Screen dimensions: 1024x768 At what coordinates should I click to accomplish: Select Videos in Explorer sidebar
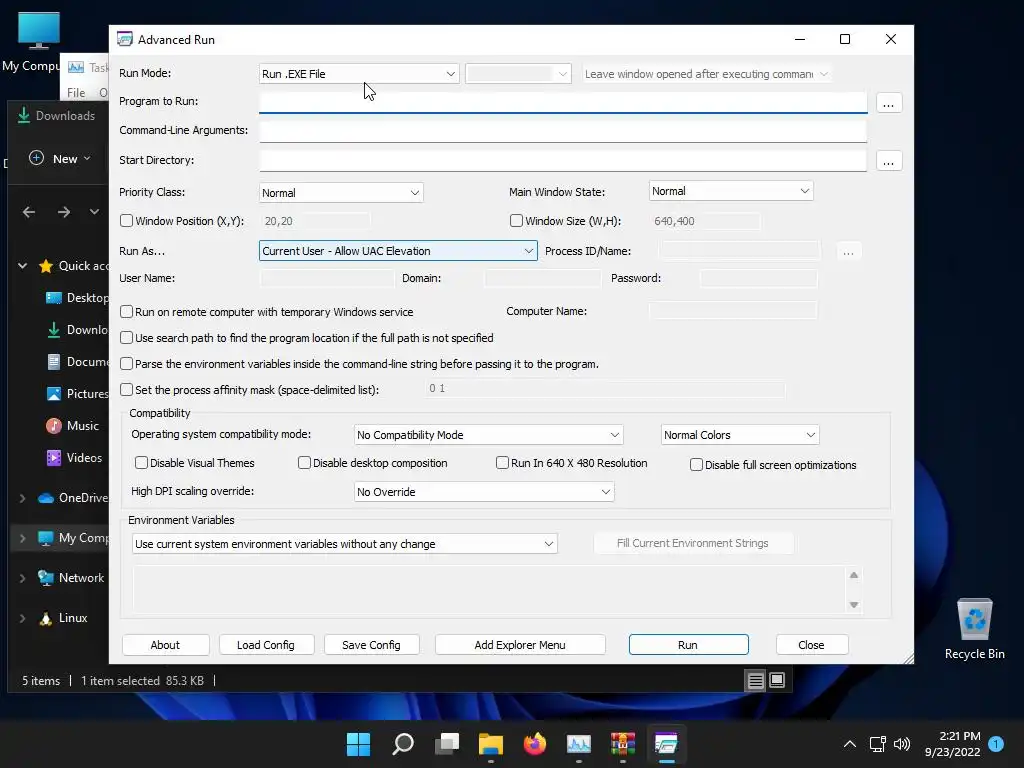[74, 458]
